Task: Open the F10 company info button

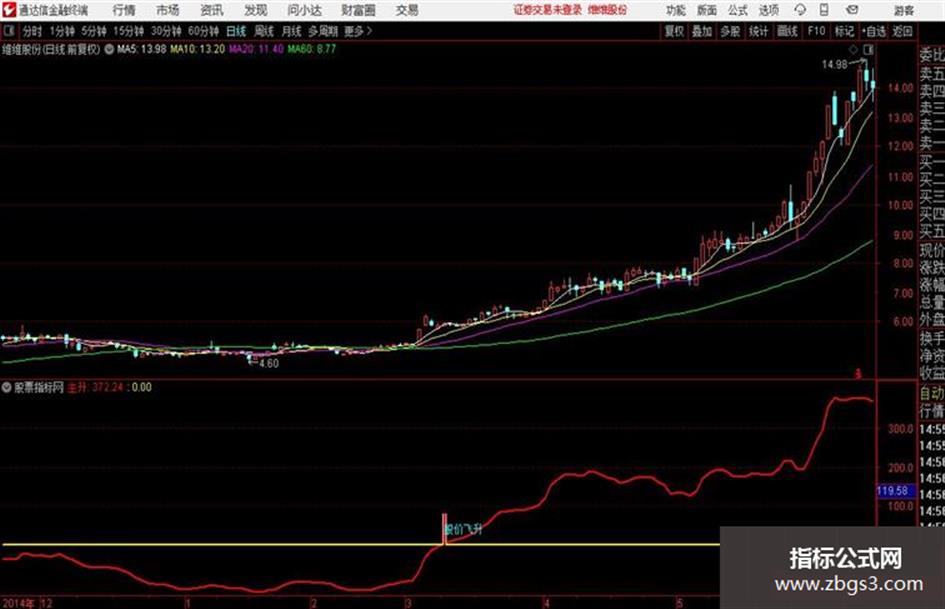Action: (x=817, y=31)
